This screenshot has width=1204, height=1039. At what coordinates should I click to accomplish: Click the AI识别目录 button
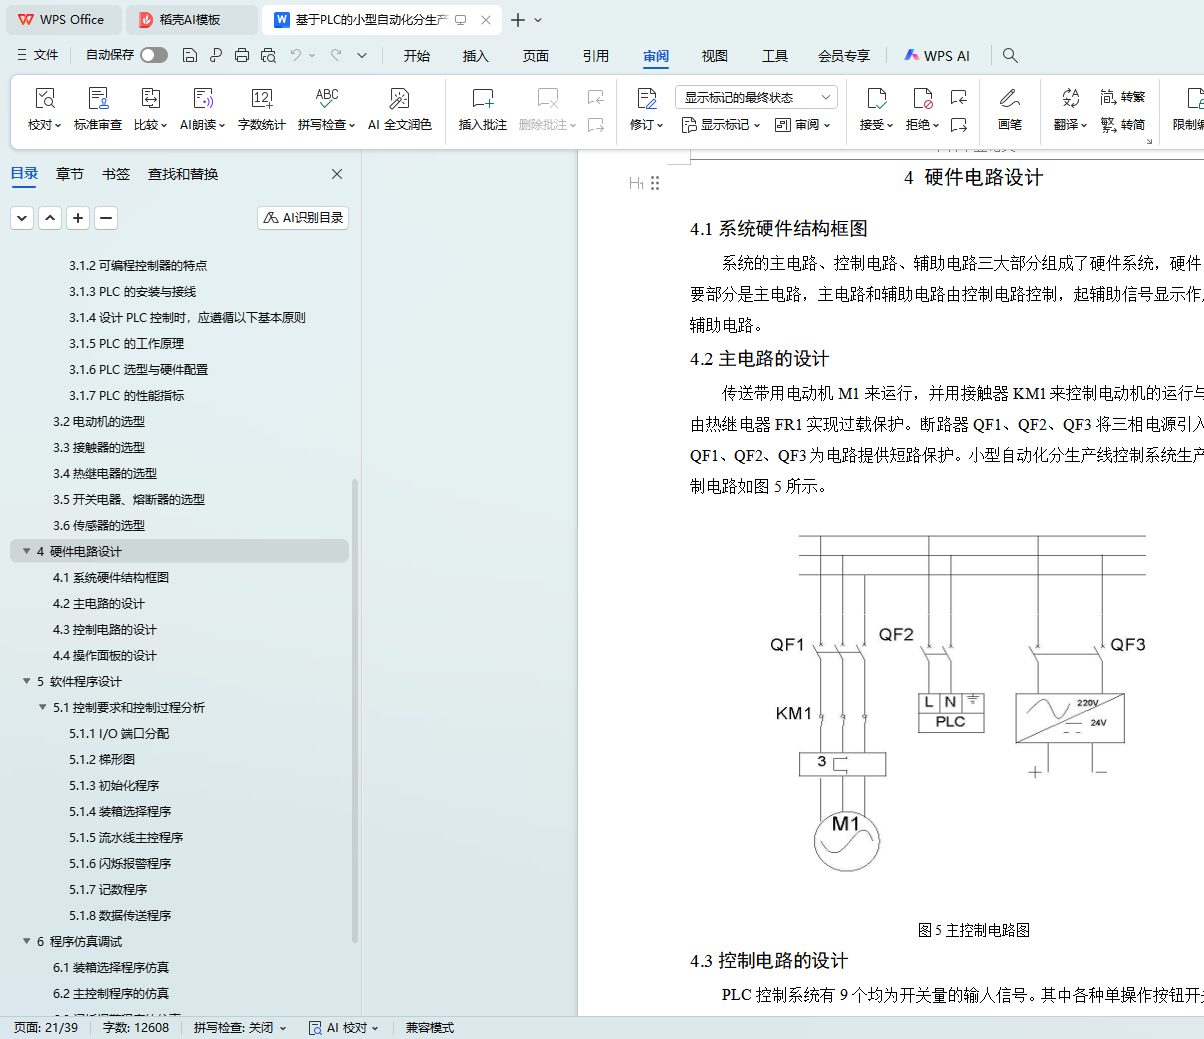[x=303, y=218]
